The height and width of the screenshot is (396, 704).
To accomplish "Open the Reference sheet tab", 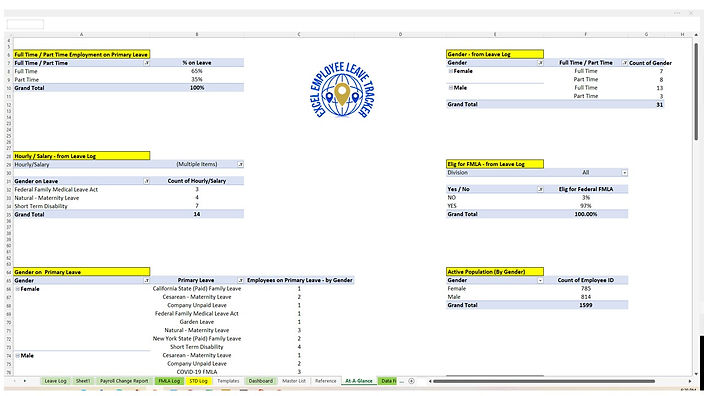I will coord(326,381).
